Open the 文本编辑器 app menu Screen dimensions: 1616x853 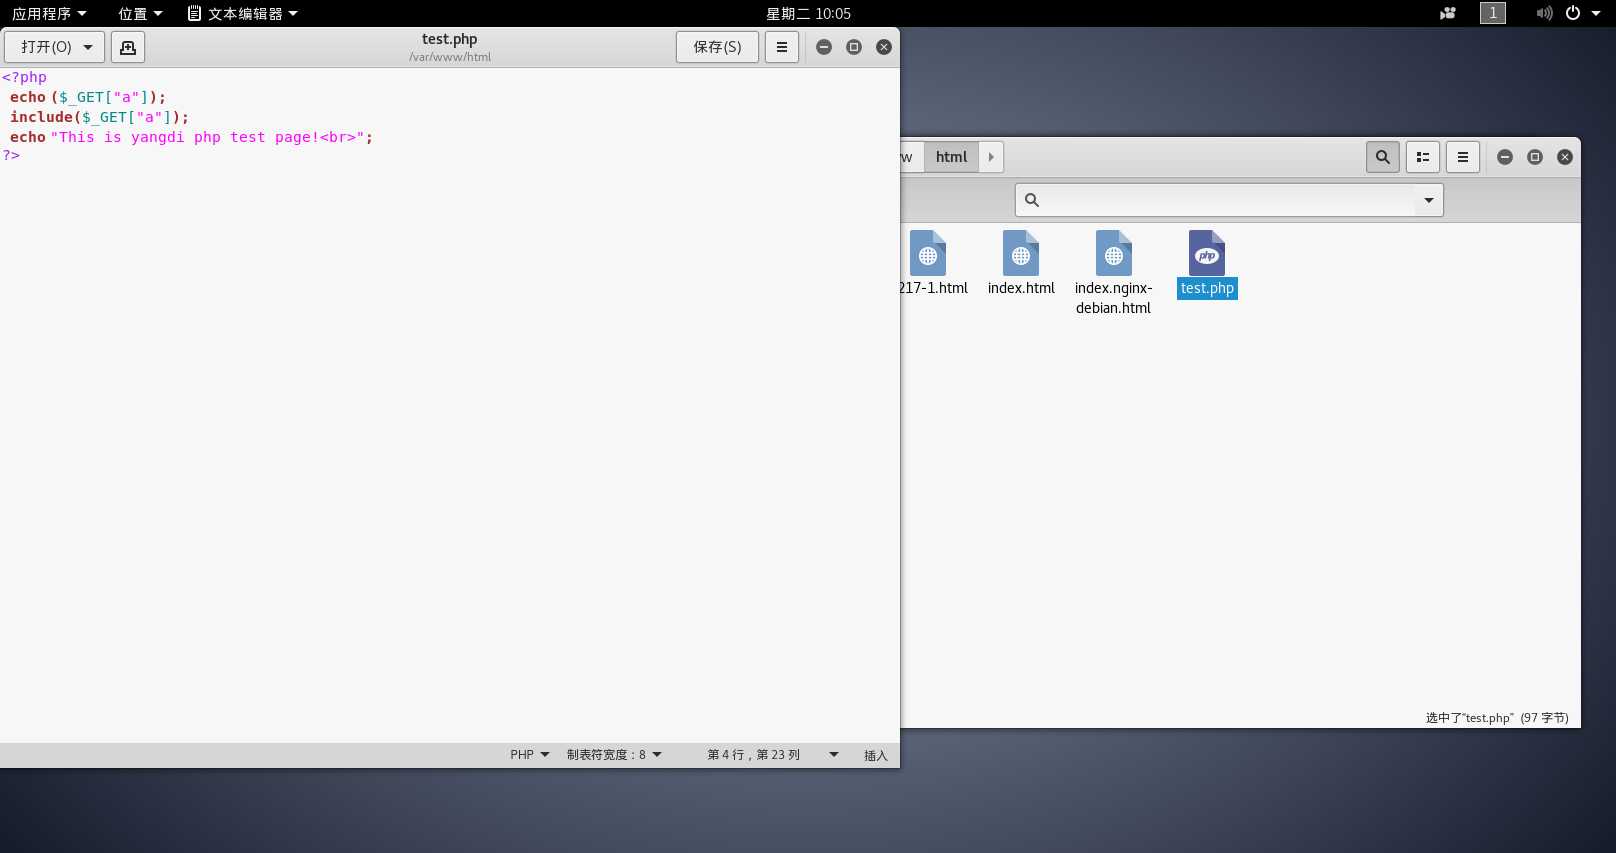pyautogui.click(x=243, y=13)
